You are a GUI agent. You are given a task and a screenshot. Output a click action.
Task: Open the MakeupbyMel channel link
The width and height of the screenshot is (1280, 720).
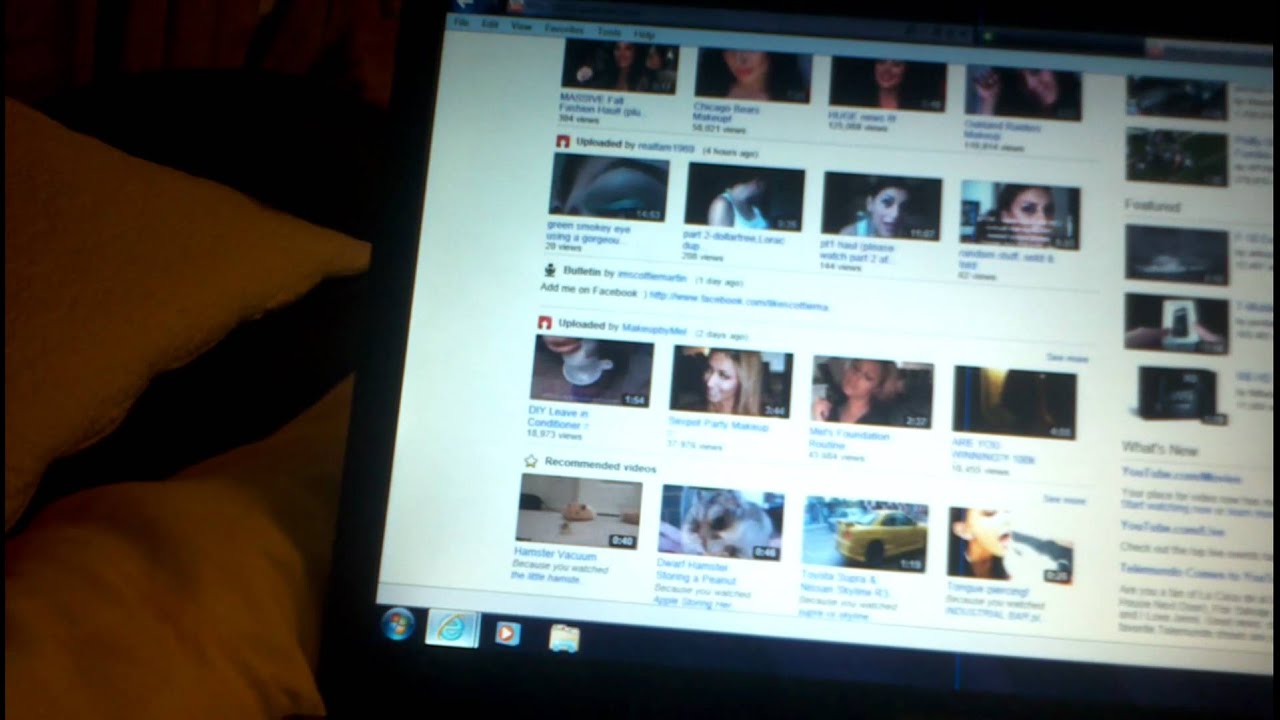click(654, 328)
